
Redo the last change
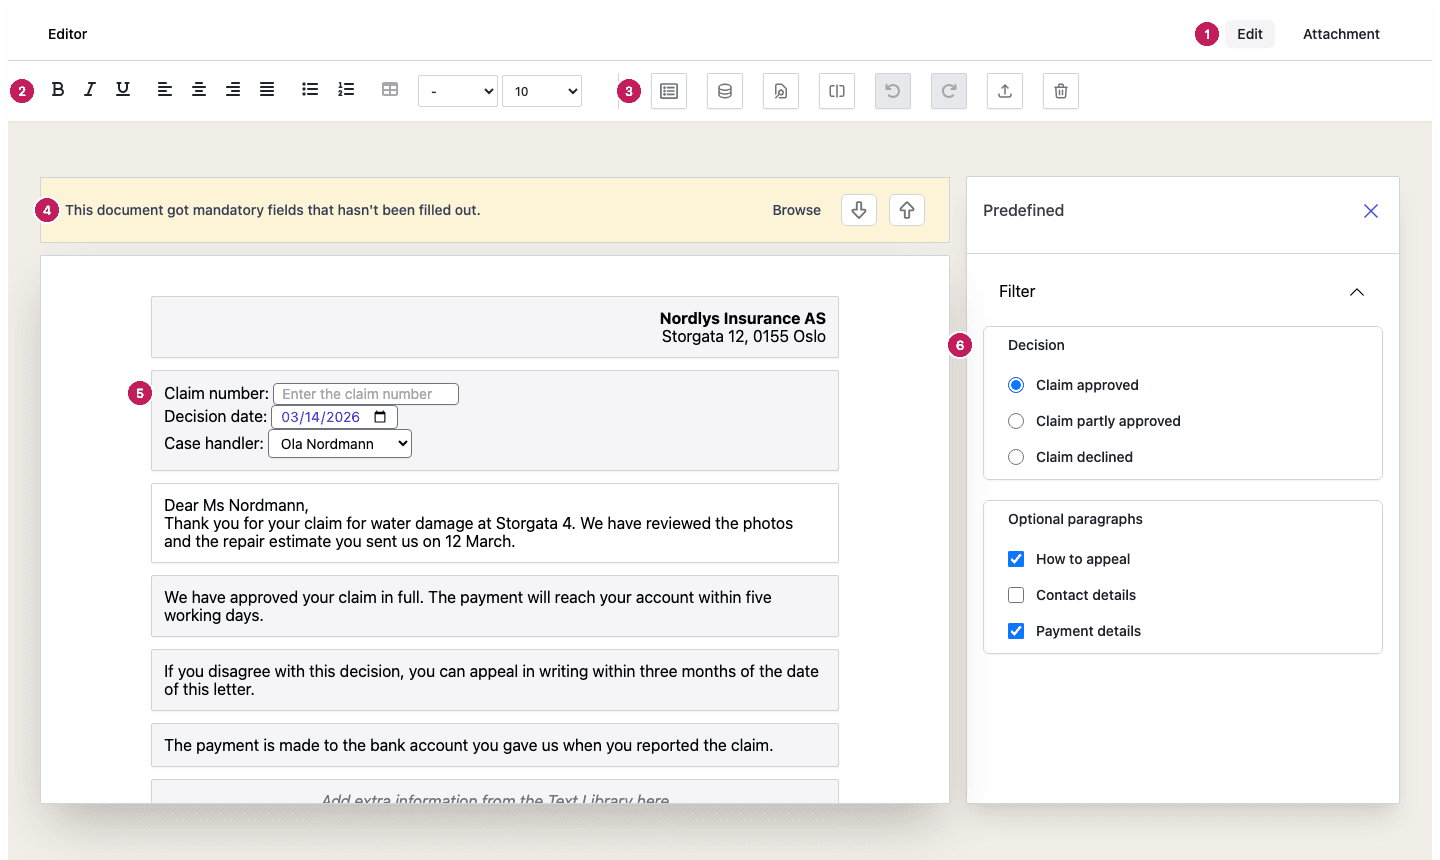point(949,91)
